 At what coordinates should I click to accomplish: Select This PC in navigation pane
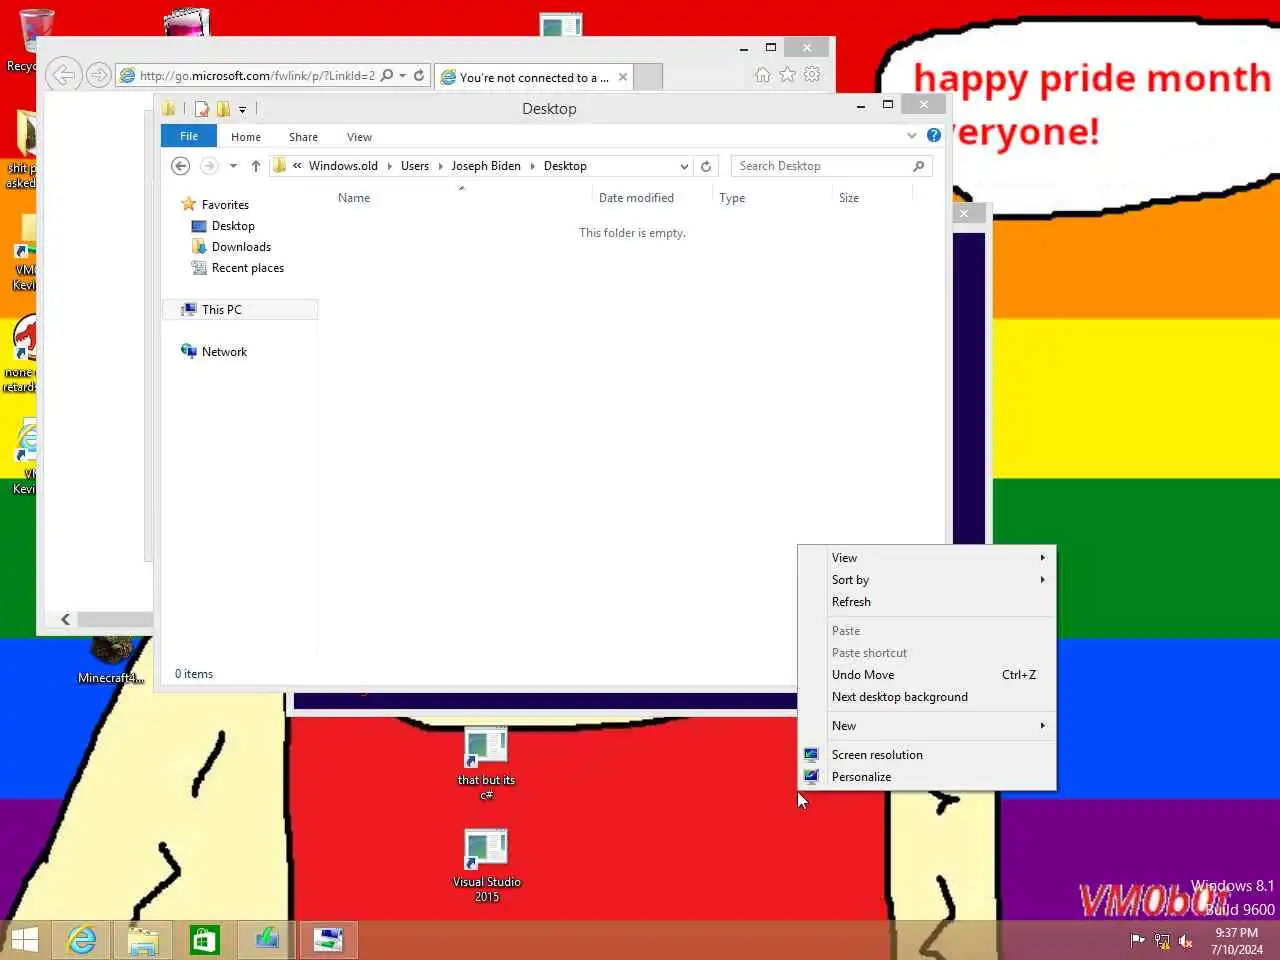click(240, 310)
